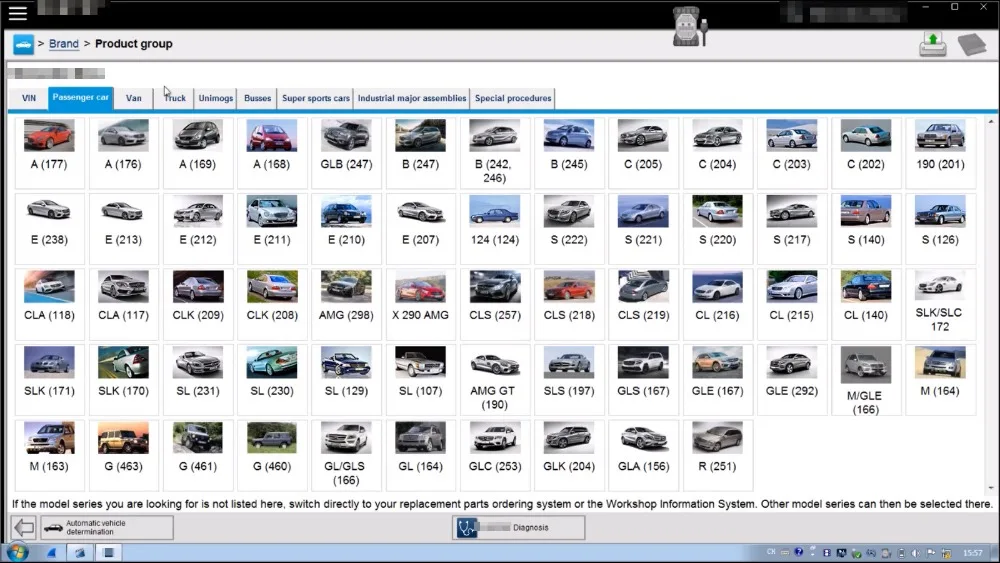Switch to the Van tab
This screenshot has height=563, width=1000.
coord(133,98)
